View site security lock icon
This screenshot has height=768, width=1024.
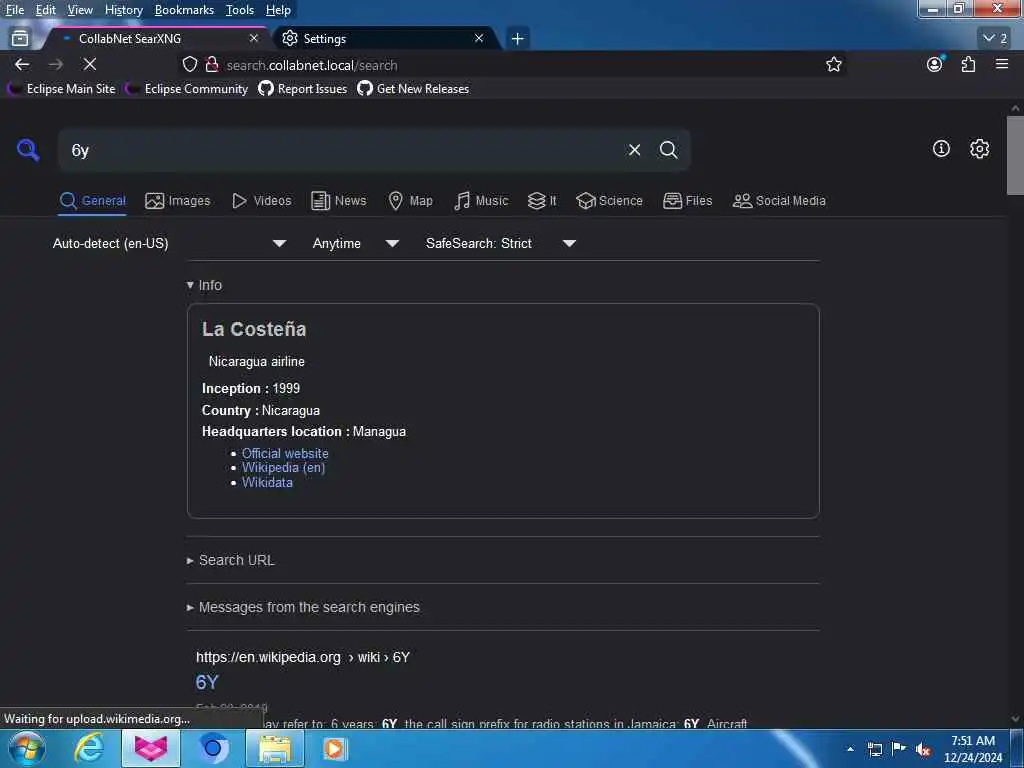212,64
